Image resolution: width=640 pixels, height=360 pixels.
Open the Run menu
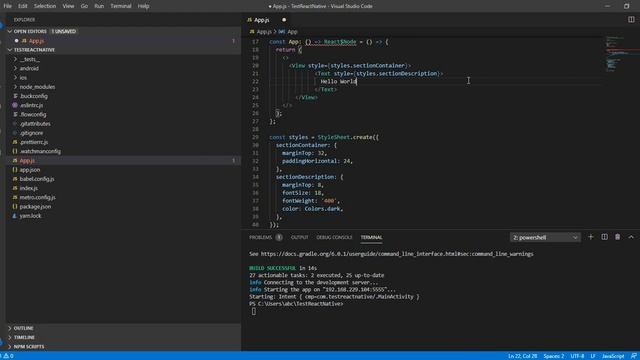pyautogui.click(x=99, y=6)
